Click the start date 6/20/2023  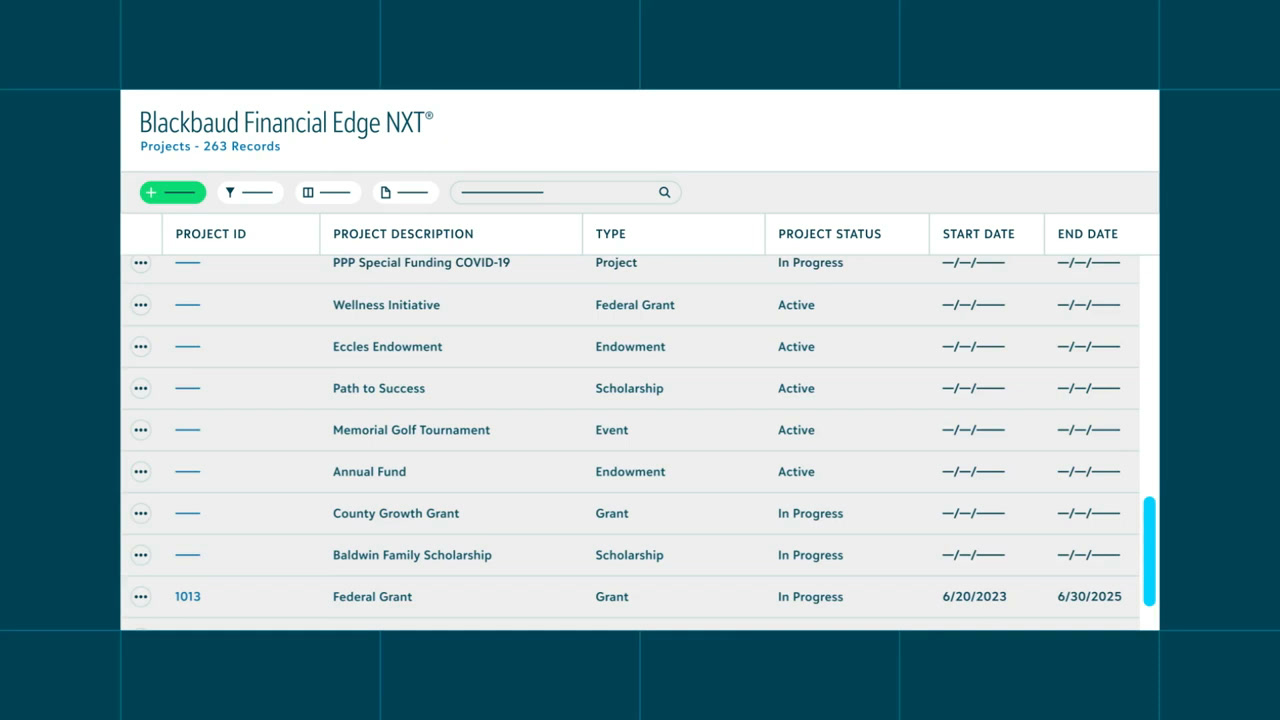pyautogui.click(x=974, y=597)
